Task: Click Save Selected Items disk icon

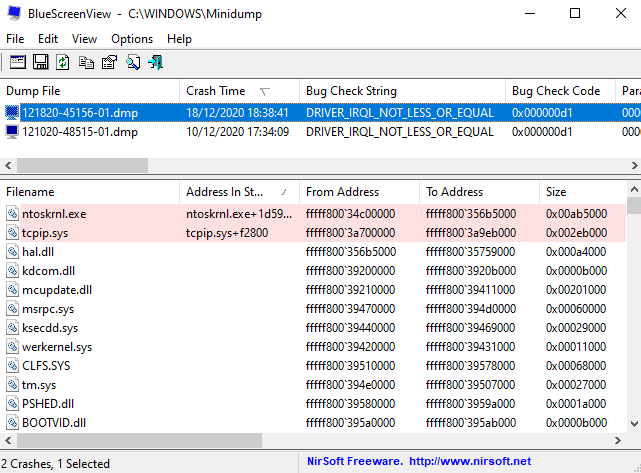Action: [40, 63]
